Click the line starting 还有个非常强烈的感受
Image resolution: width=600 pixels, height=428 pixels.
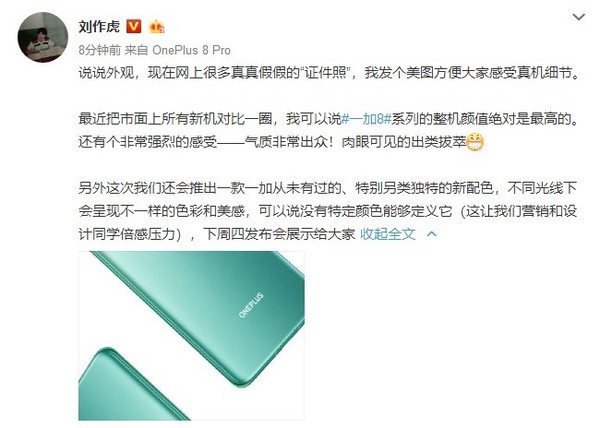281,142
